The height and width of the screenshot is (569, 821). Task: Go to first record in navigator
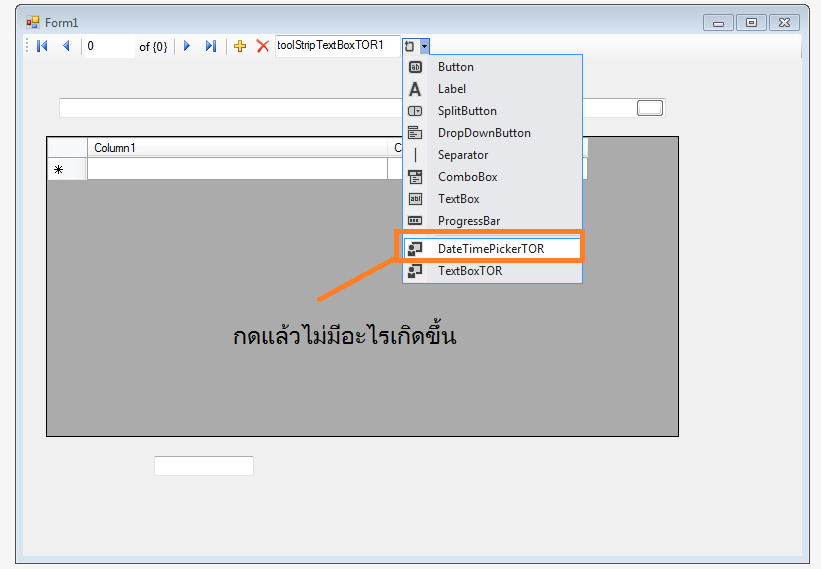[42, 46]
